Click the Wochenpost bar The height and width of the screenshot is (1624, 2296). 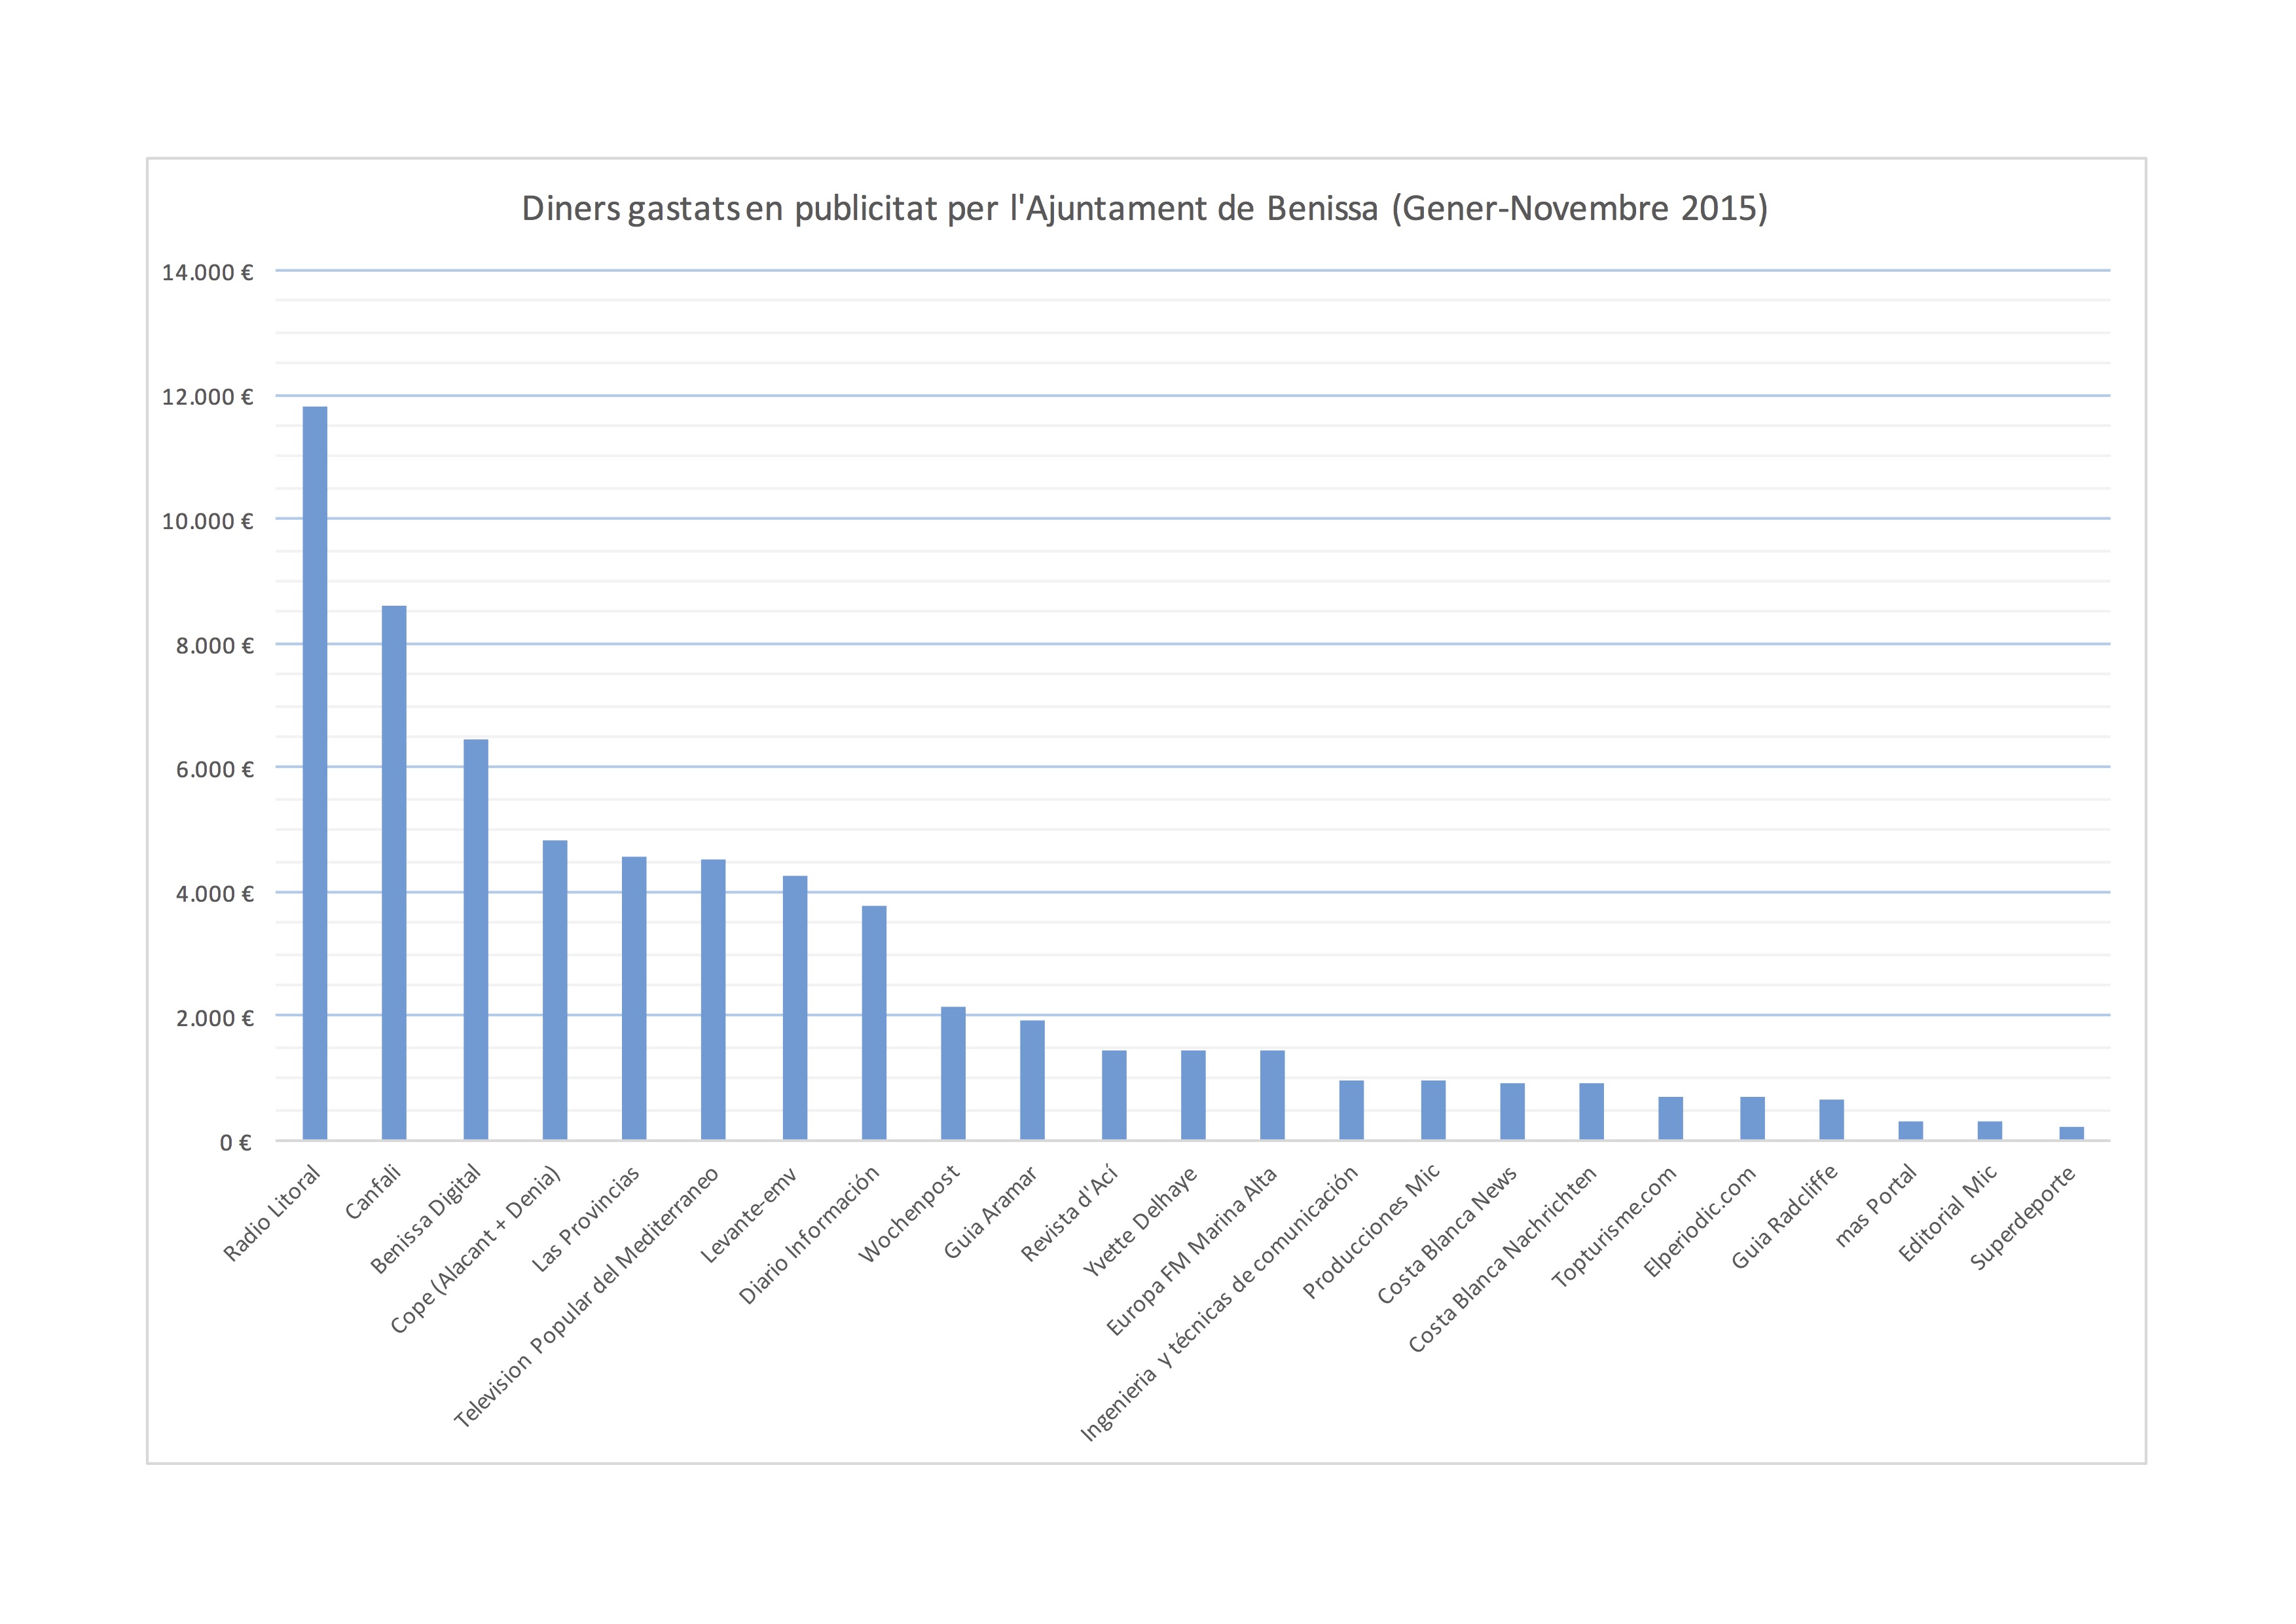pyautogui.click(x=953, y=1073)
